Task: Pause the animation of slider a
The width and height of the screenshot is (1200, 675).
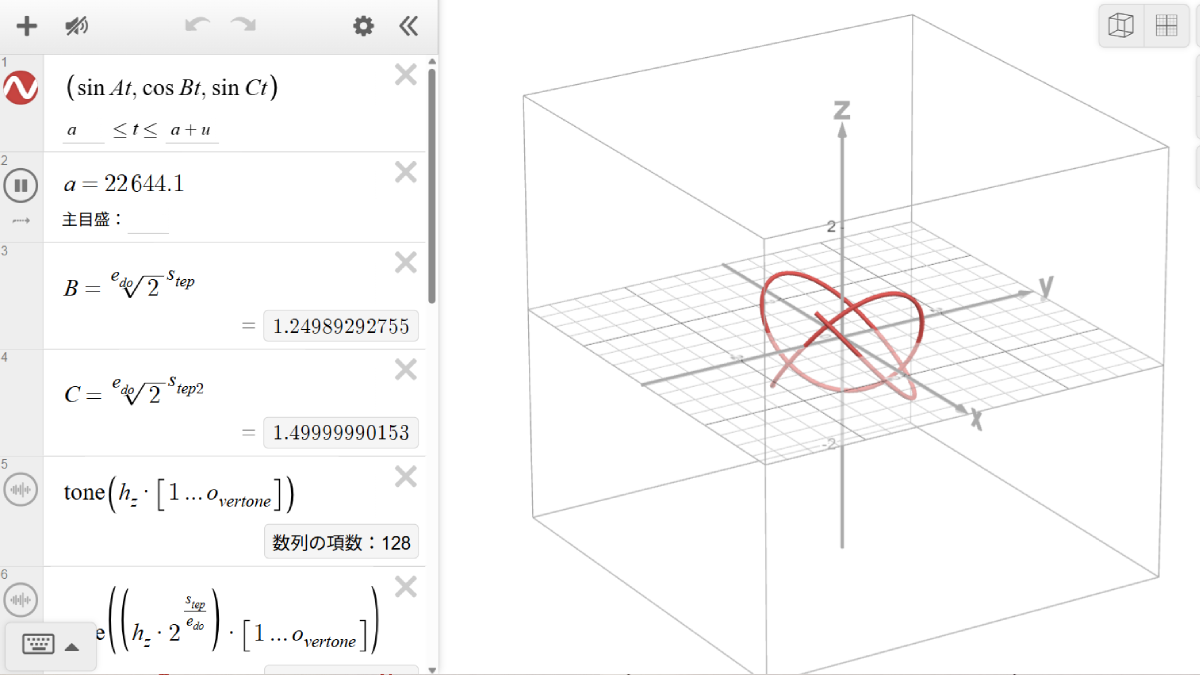Action: (20, 185)
